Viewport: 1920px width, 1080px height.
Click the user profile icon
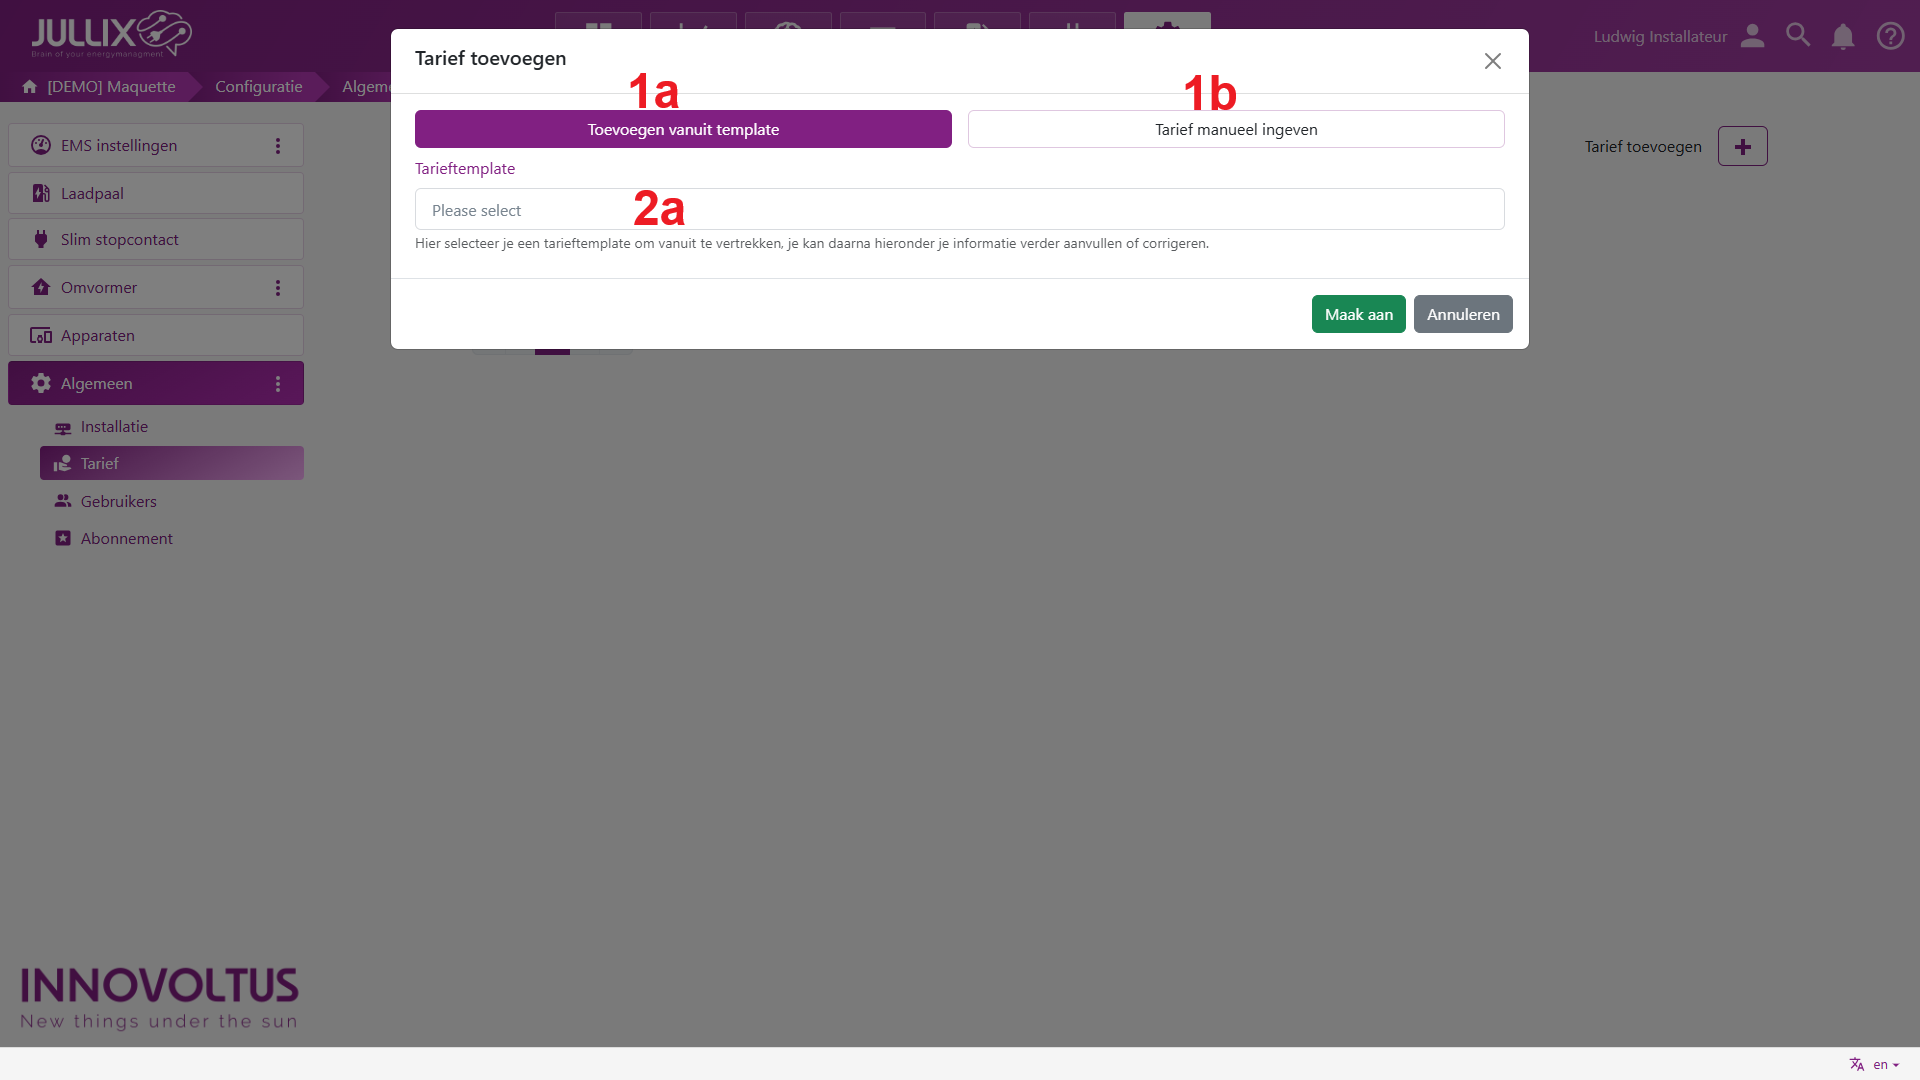[x=1752, y=36]
